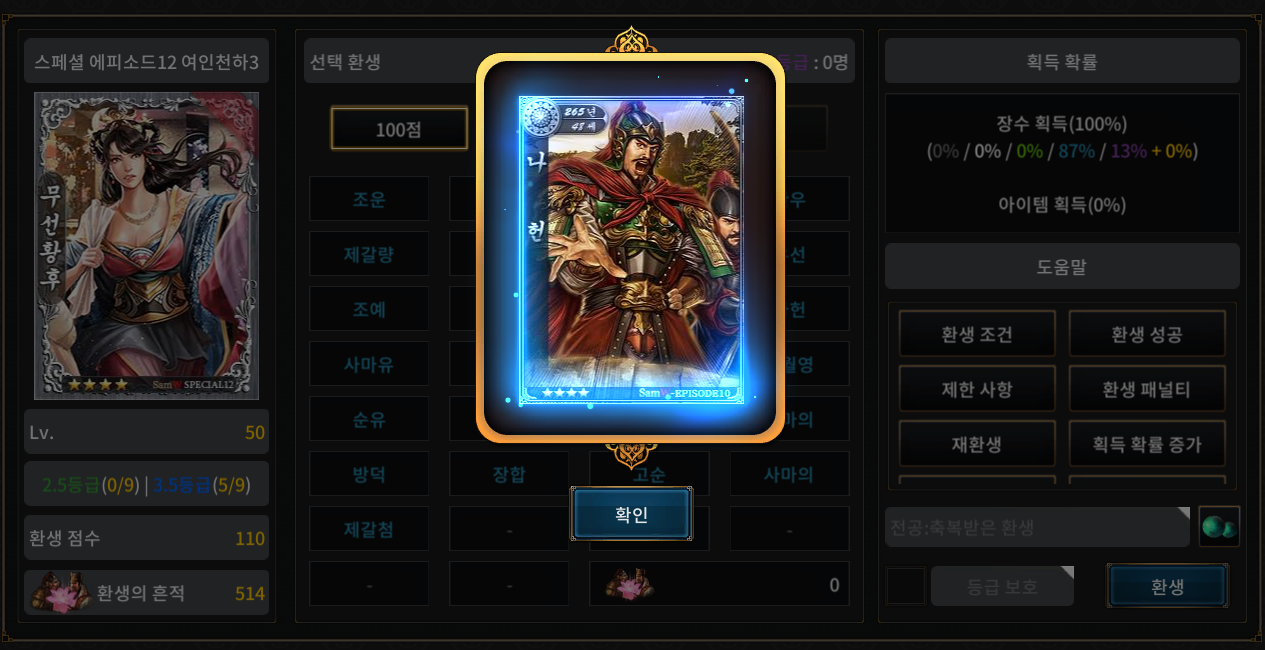Screen dimensions: 1265x650
Task: Toggle the checkbox beside 등급 보호
Action: pyautogui.click(x=906, y=586)
